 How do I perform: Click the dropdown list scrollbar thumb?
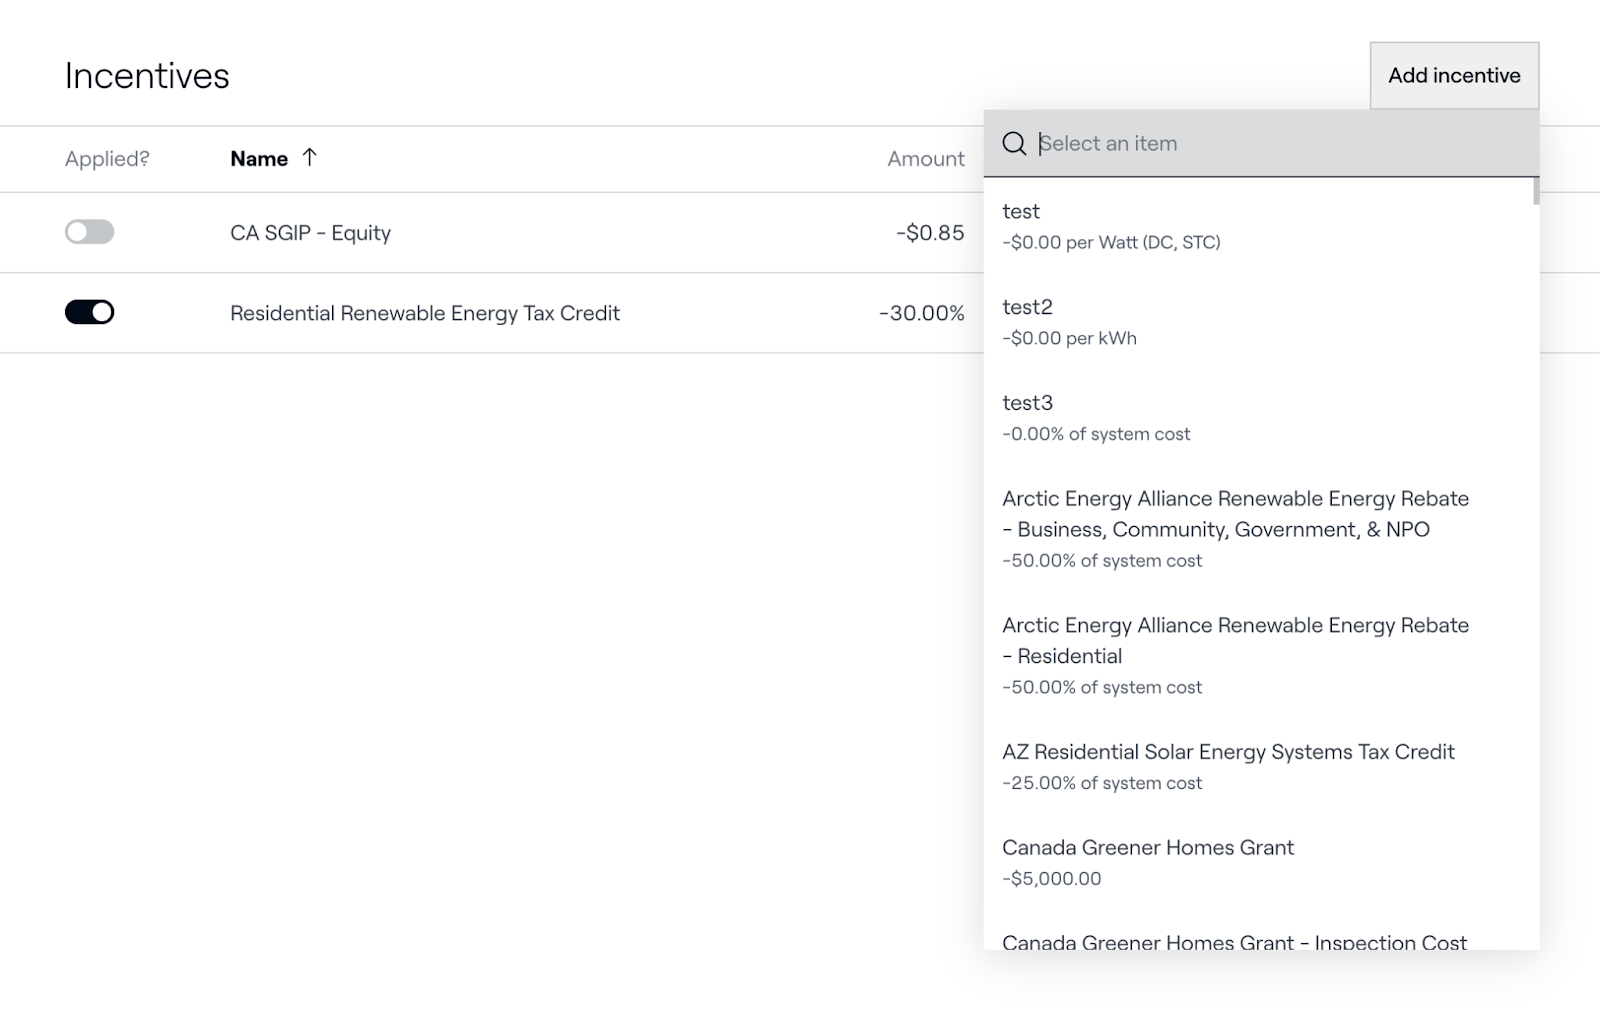[x=1535, y=191]
